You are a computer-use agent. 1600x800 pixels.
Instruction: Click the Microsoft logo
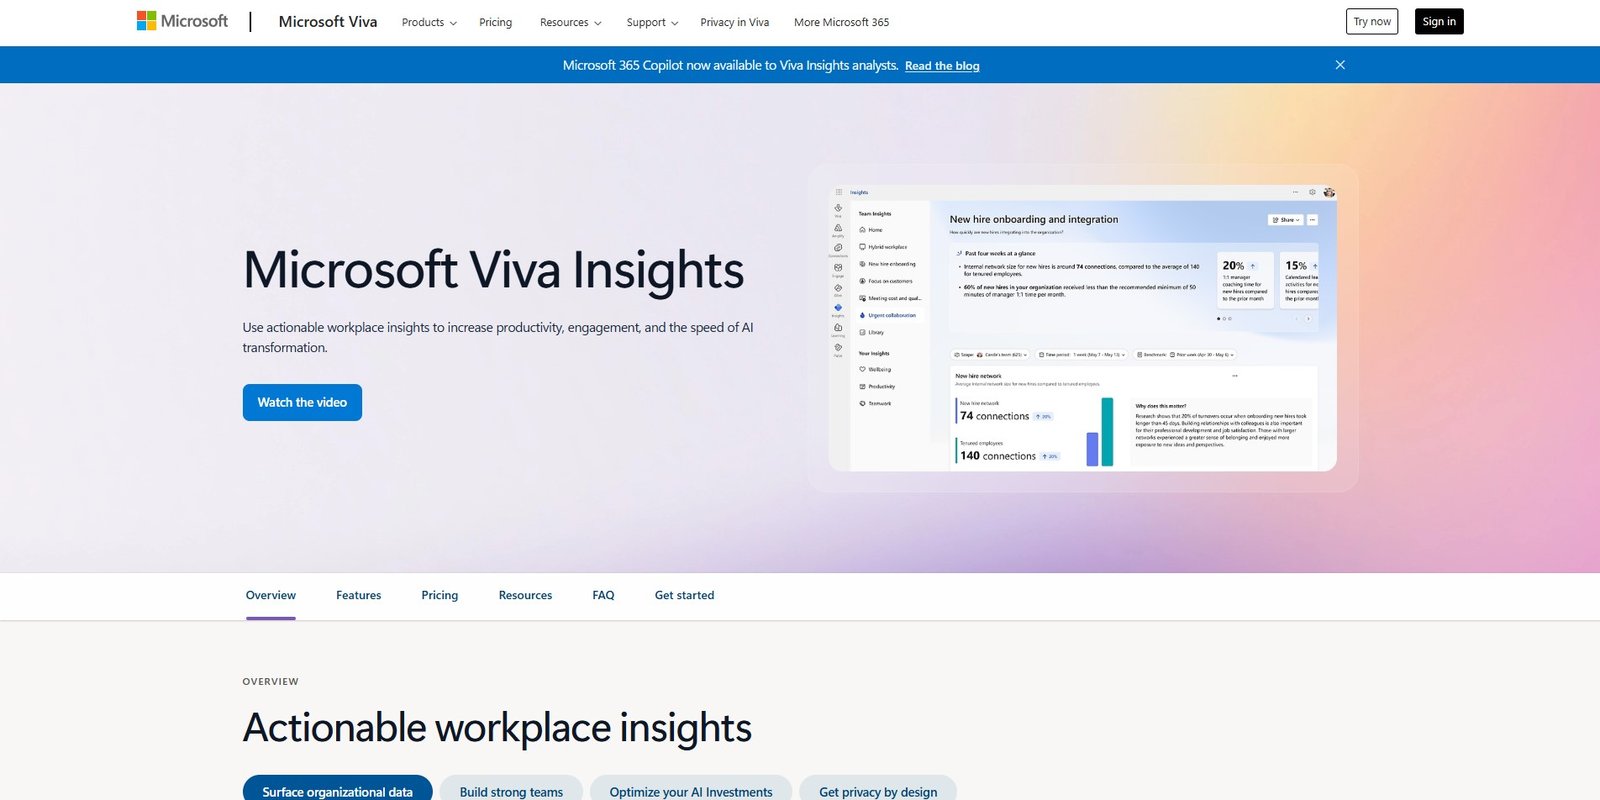[x=182, y=21]
